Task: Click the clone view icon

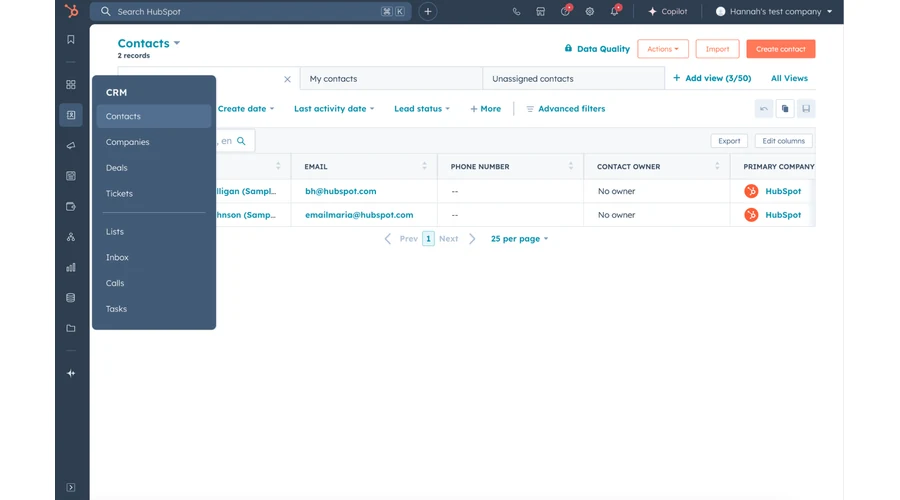Action: point(785,108)
